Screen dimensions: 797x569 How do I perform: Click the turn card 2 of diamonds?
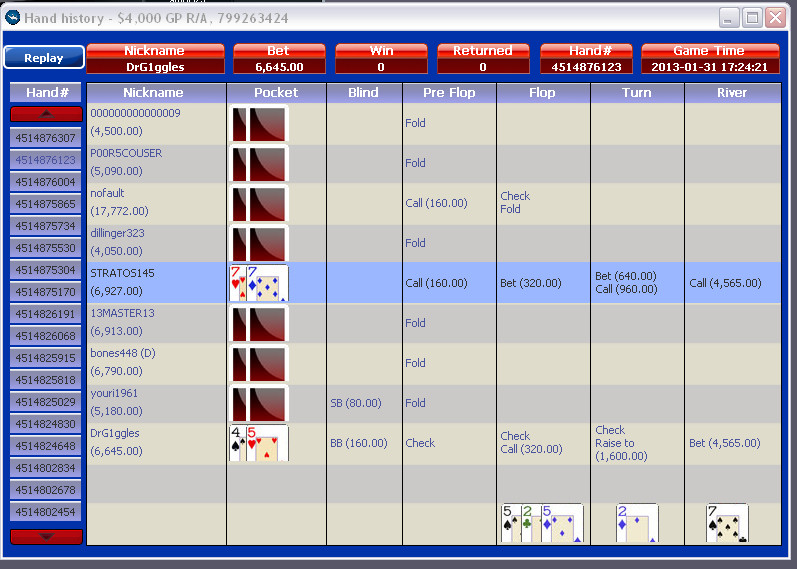pos(637,523)
